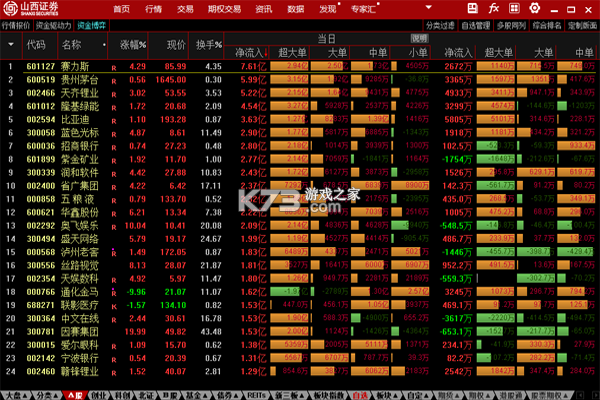This screenshot has width=600, height=400.
Task: Sort by the 涨幅% column header
Action: 133,45
